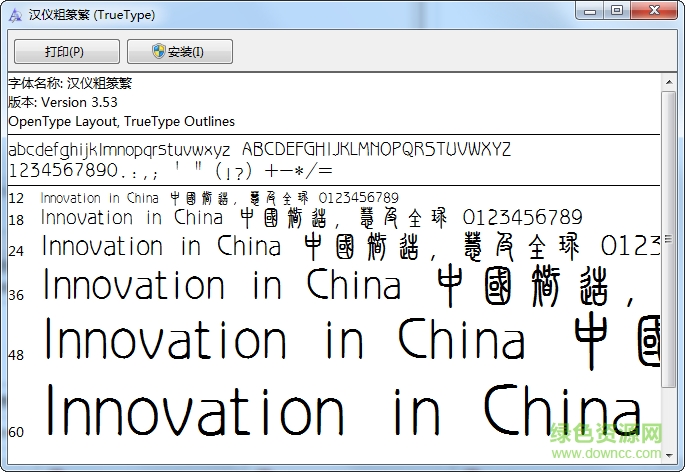Click the OpenType Layout, TrueType Outlines line
Screen dimensions: 685x472
pyautogui.click(x=121, y=121)
